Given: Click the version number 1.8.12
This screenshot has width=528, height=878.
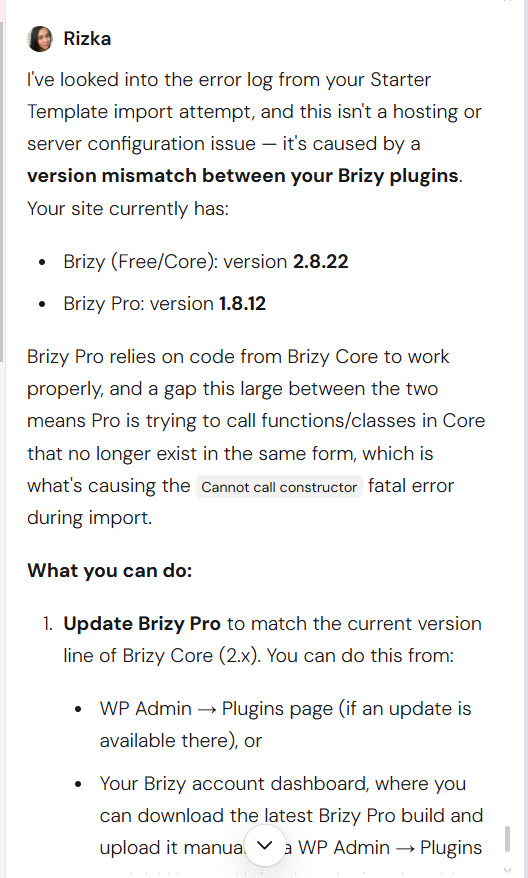Looking at the screenshot, I should 242,303.
